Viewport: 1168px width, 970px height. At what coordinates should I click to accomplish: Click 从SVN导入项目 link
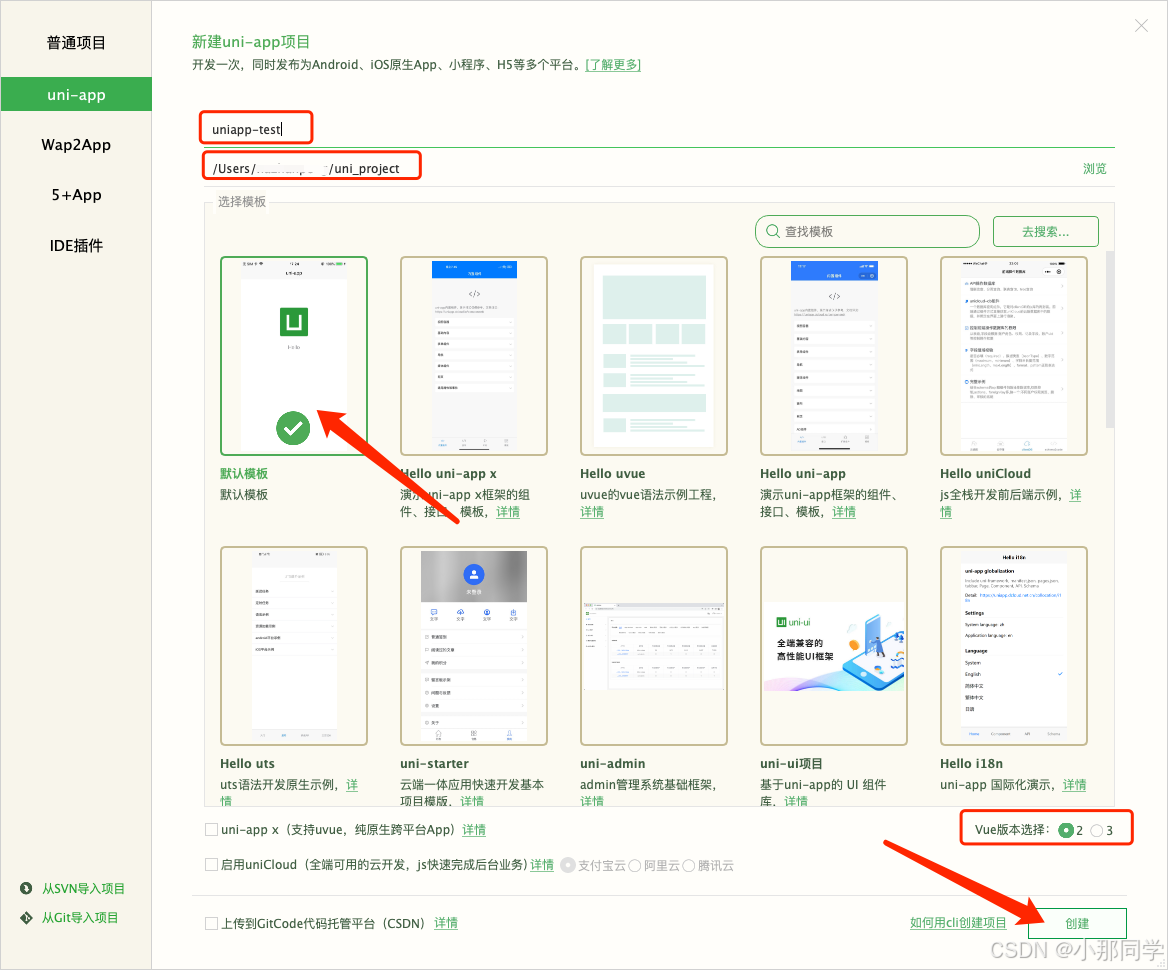coord(83,888)
